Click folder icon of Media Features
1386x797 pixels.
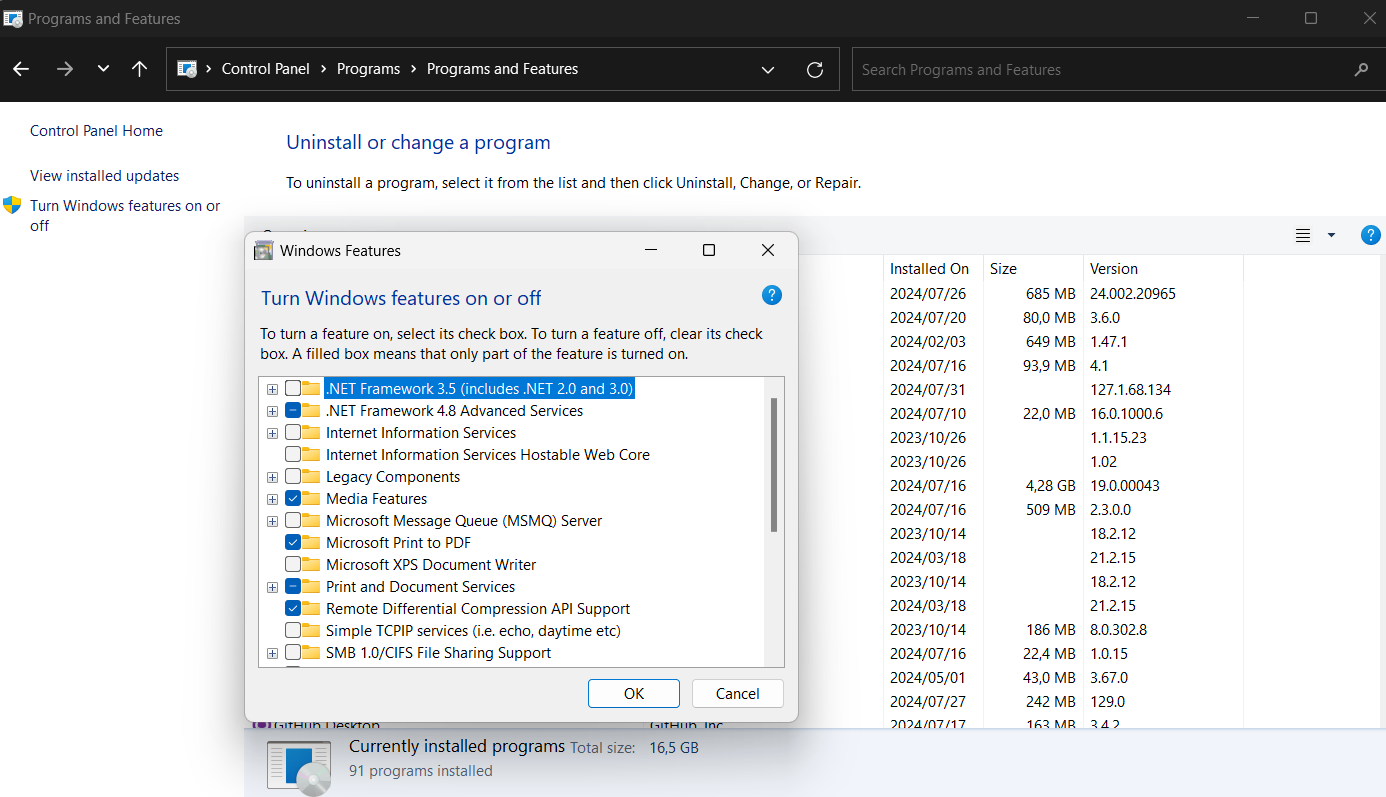point(311,498)
